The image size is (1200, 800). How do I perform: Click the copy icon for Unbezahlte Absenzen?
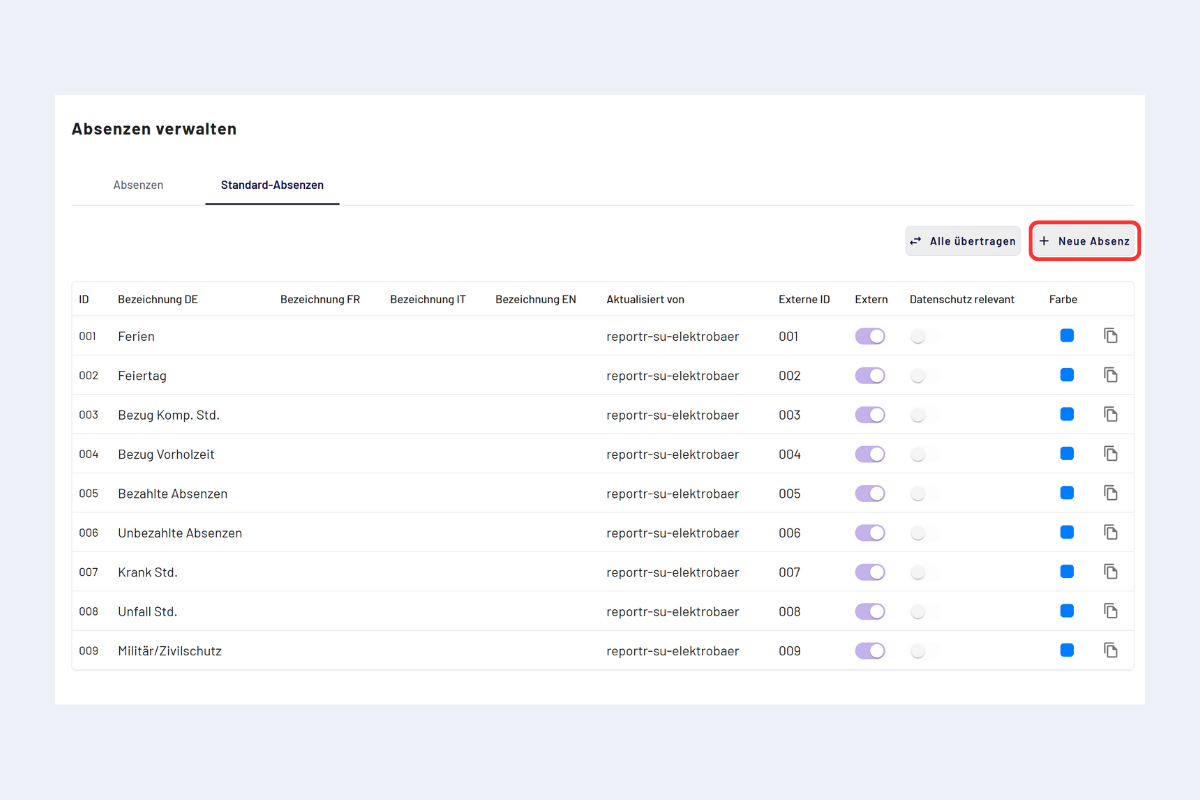1110,532
